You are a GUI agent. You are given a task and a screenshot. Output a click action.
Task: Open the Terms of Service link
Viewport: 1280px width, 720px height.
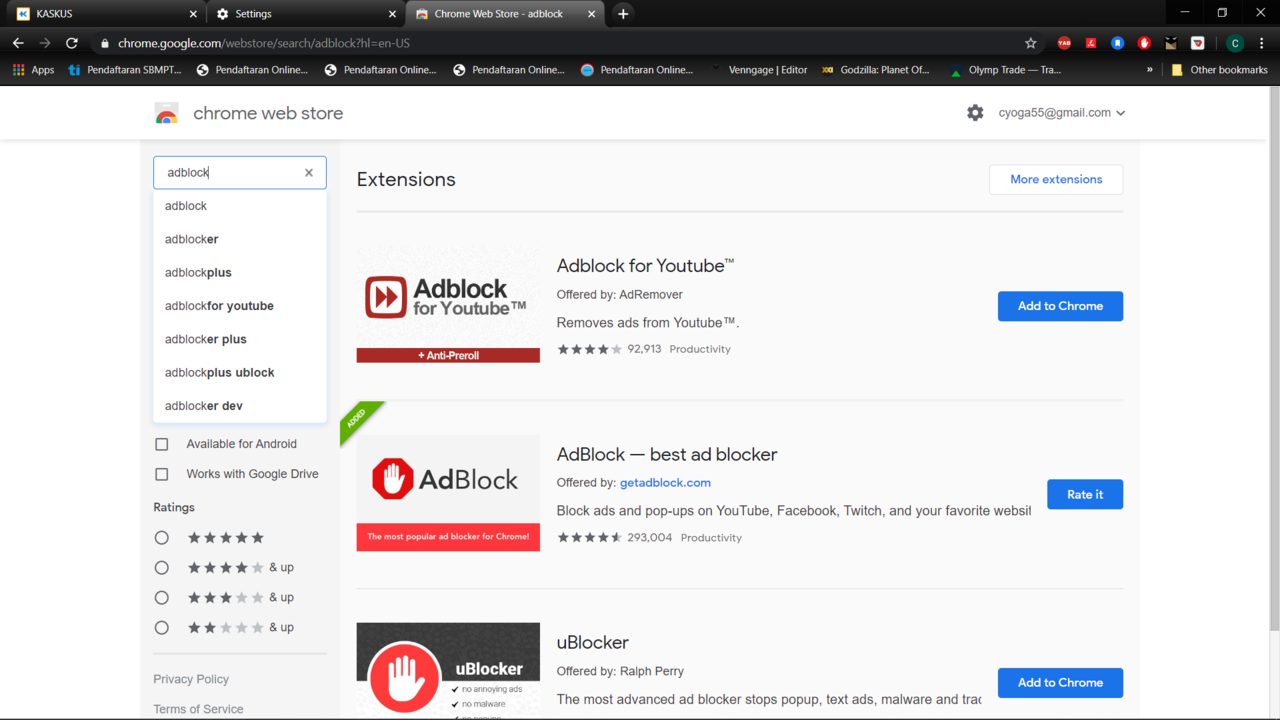tap(198, 709)
